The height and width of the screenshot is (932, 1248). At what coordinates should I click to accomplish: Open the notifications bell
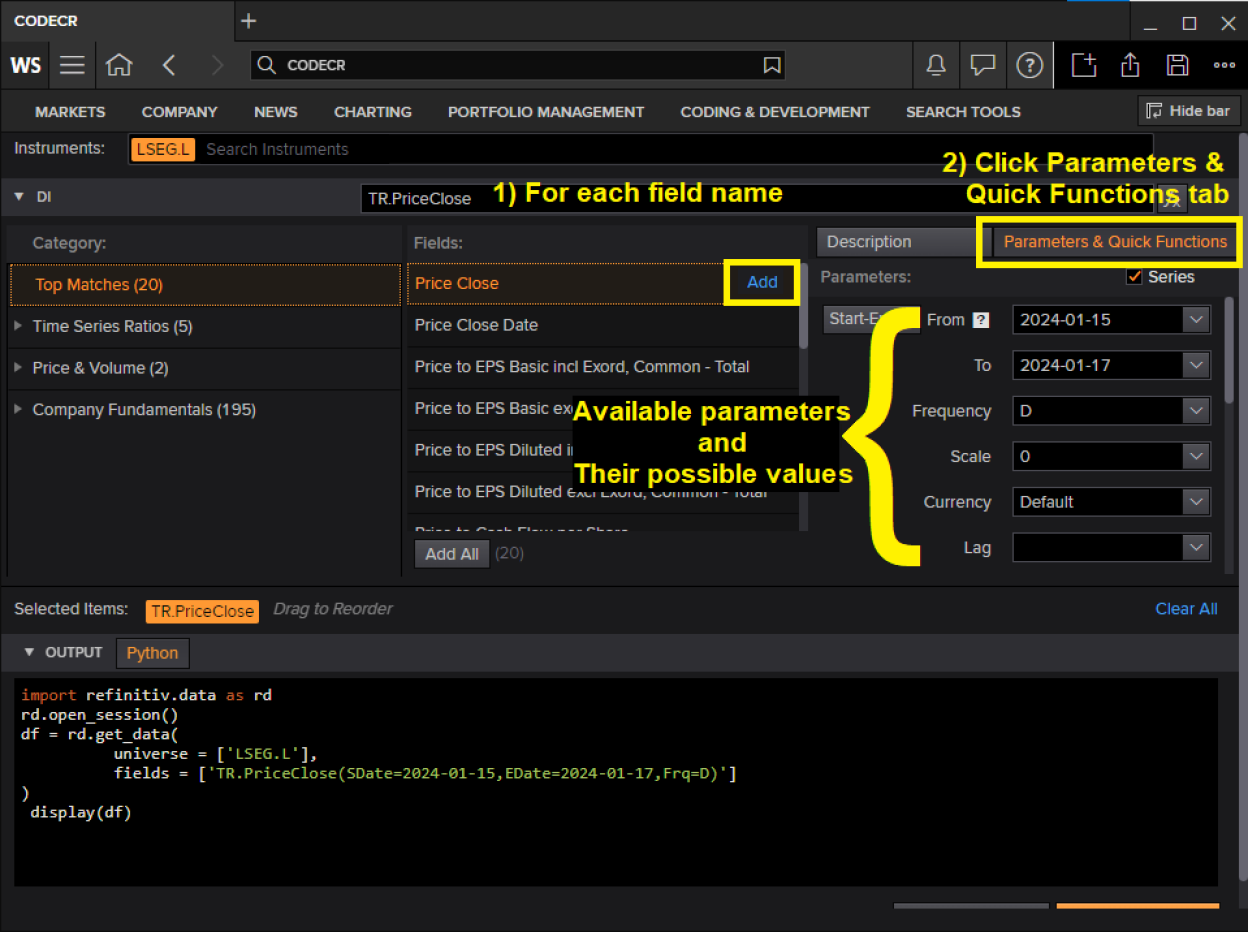click(936, 65)
